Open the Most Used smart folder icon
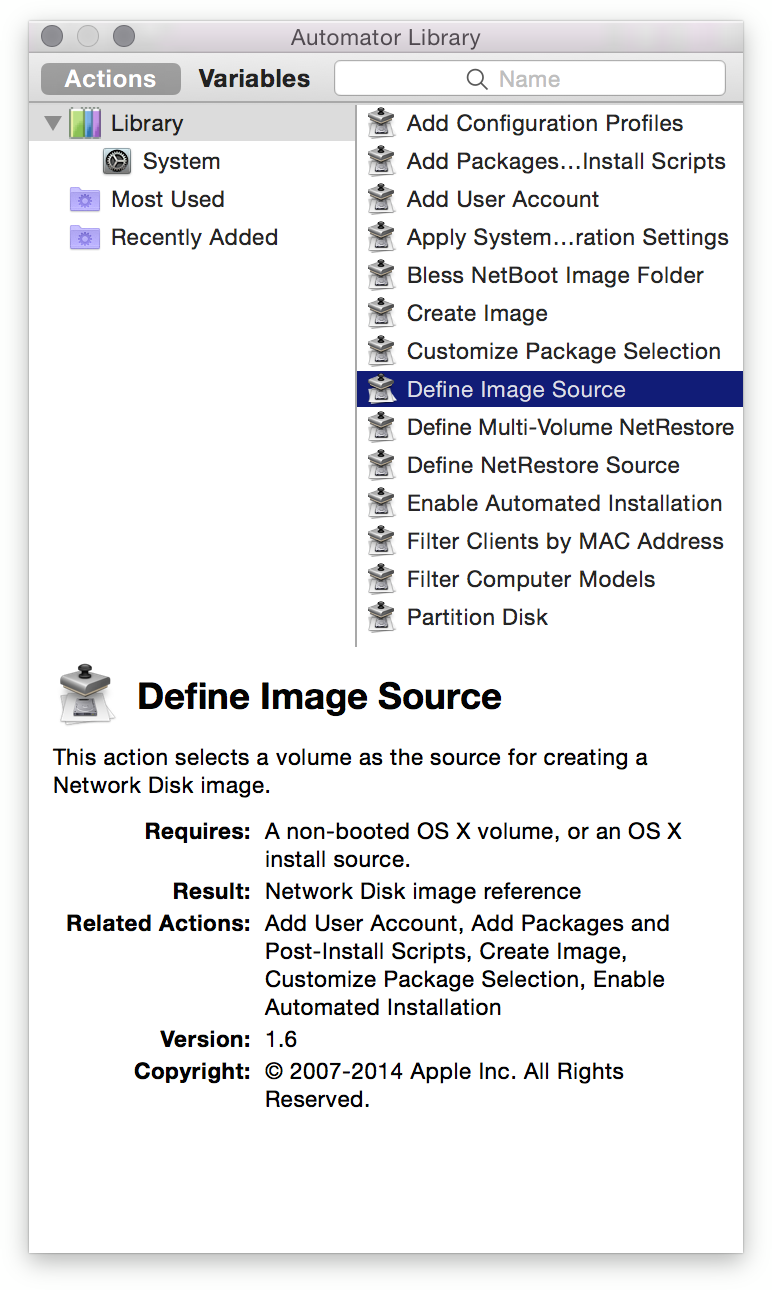Viewport: 772px width, 1290px height. click(x=85, y=200)
